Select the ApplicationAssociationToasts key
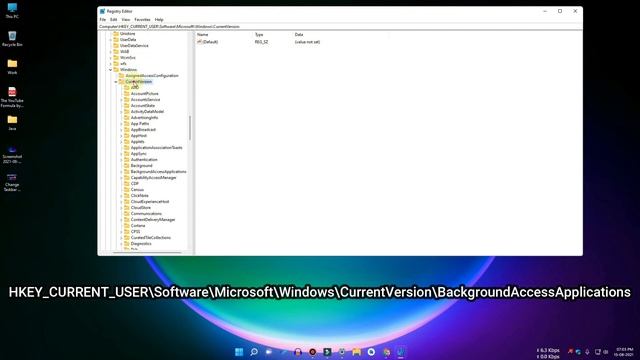The image size is (640, 360). 157,148
